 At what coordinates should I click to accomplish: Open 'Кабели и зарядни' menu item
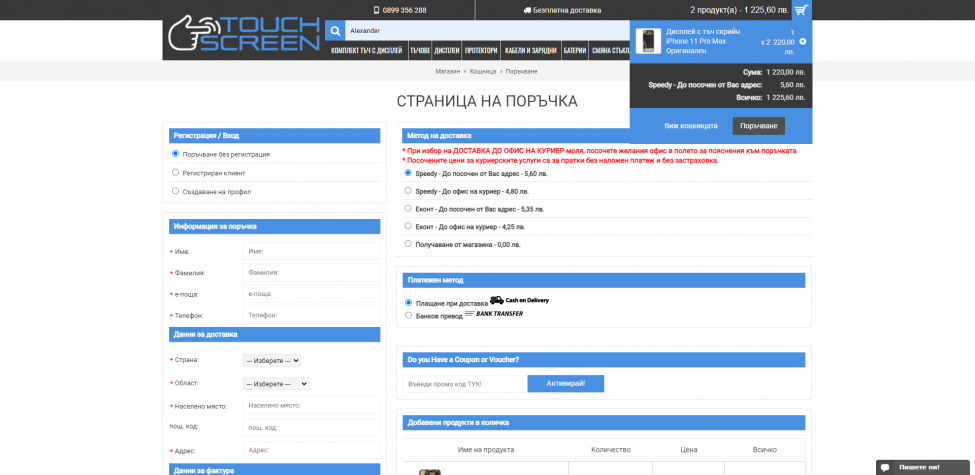click(530, 50)
